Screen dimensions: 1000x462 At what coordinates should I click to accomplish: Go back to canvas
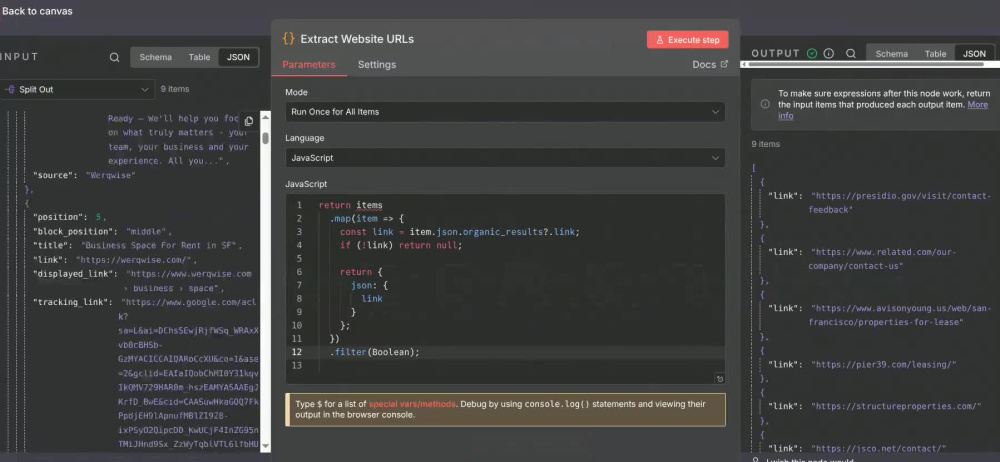pos(37,11)
